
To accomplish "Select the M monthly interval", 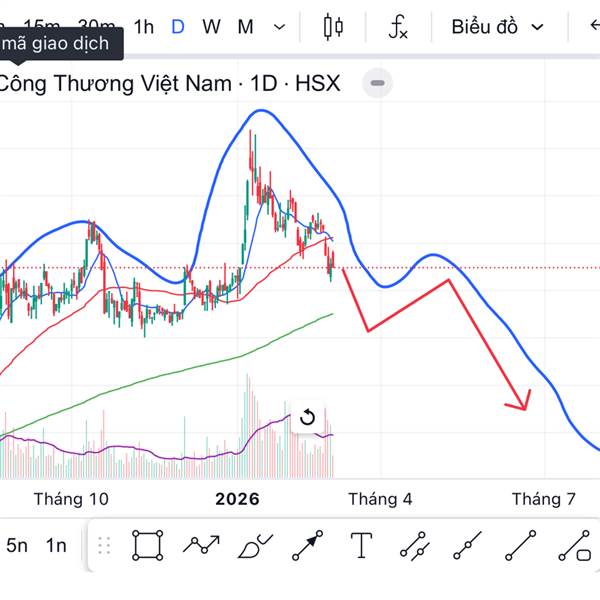I will (x=245, y=27).
